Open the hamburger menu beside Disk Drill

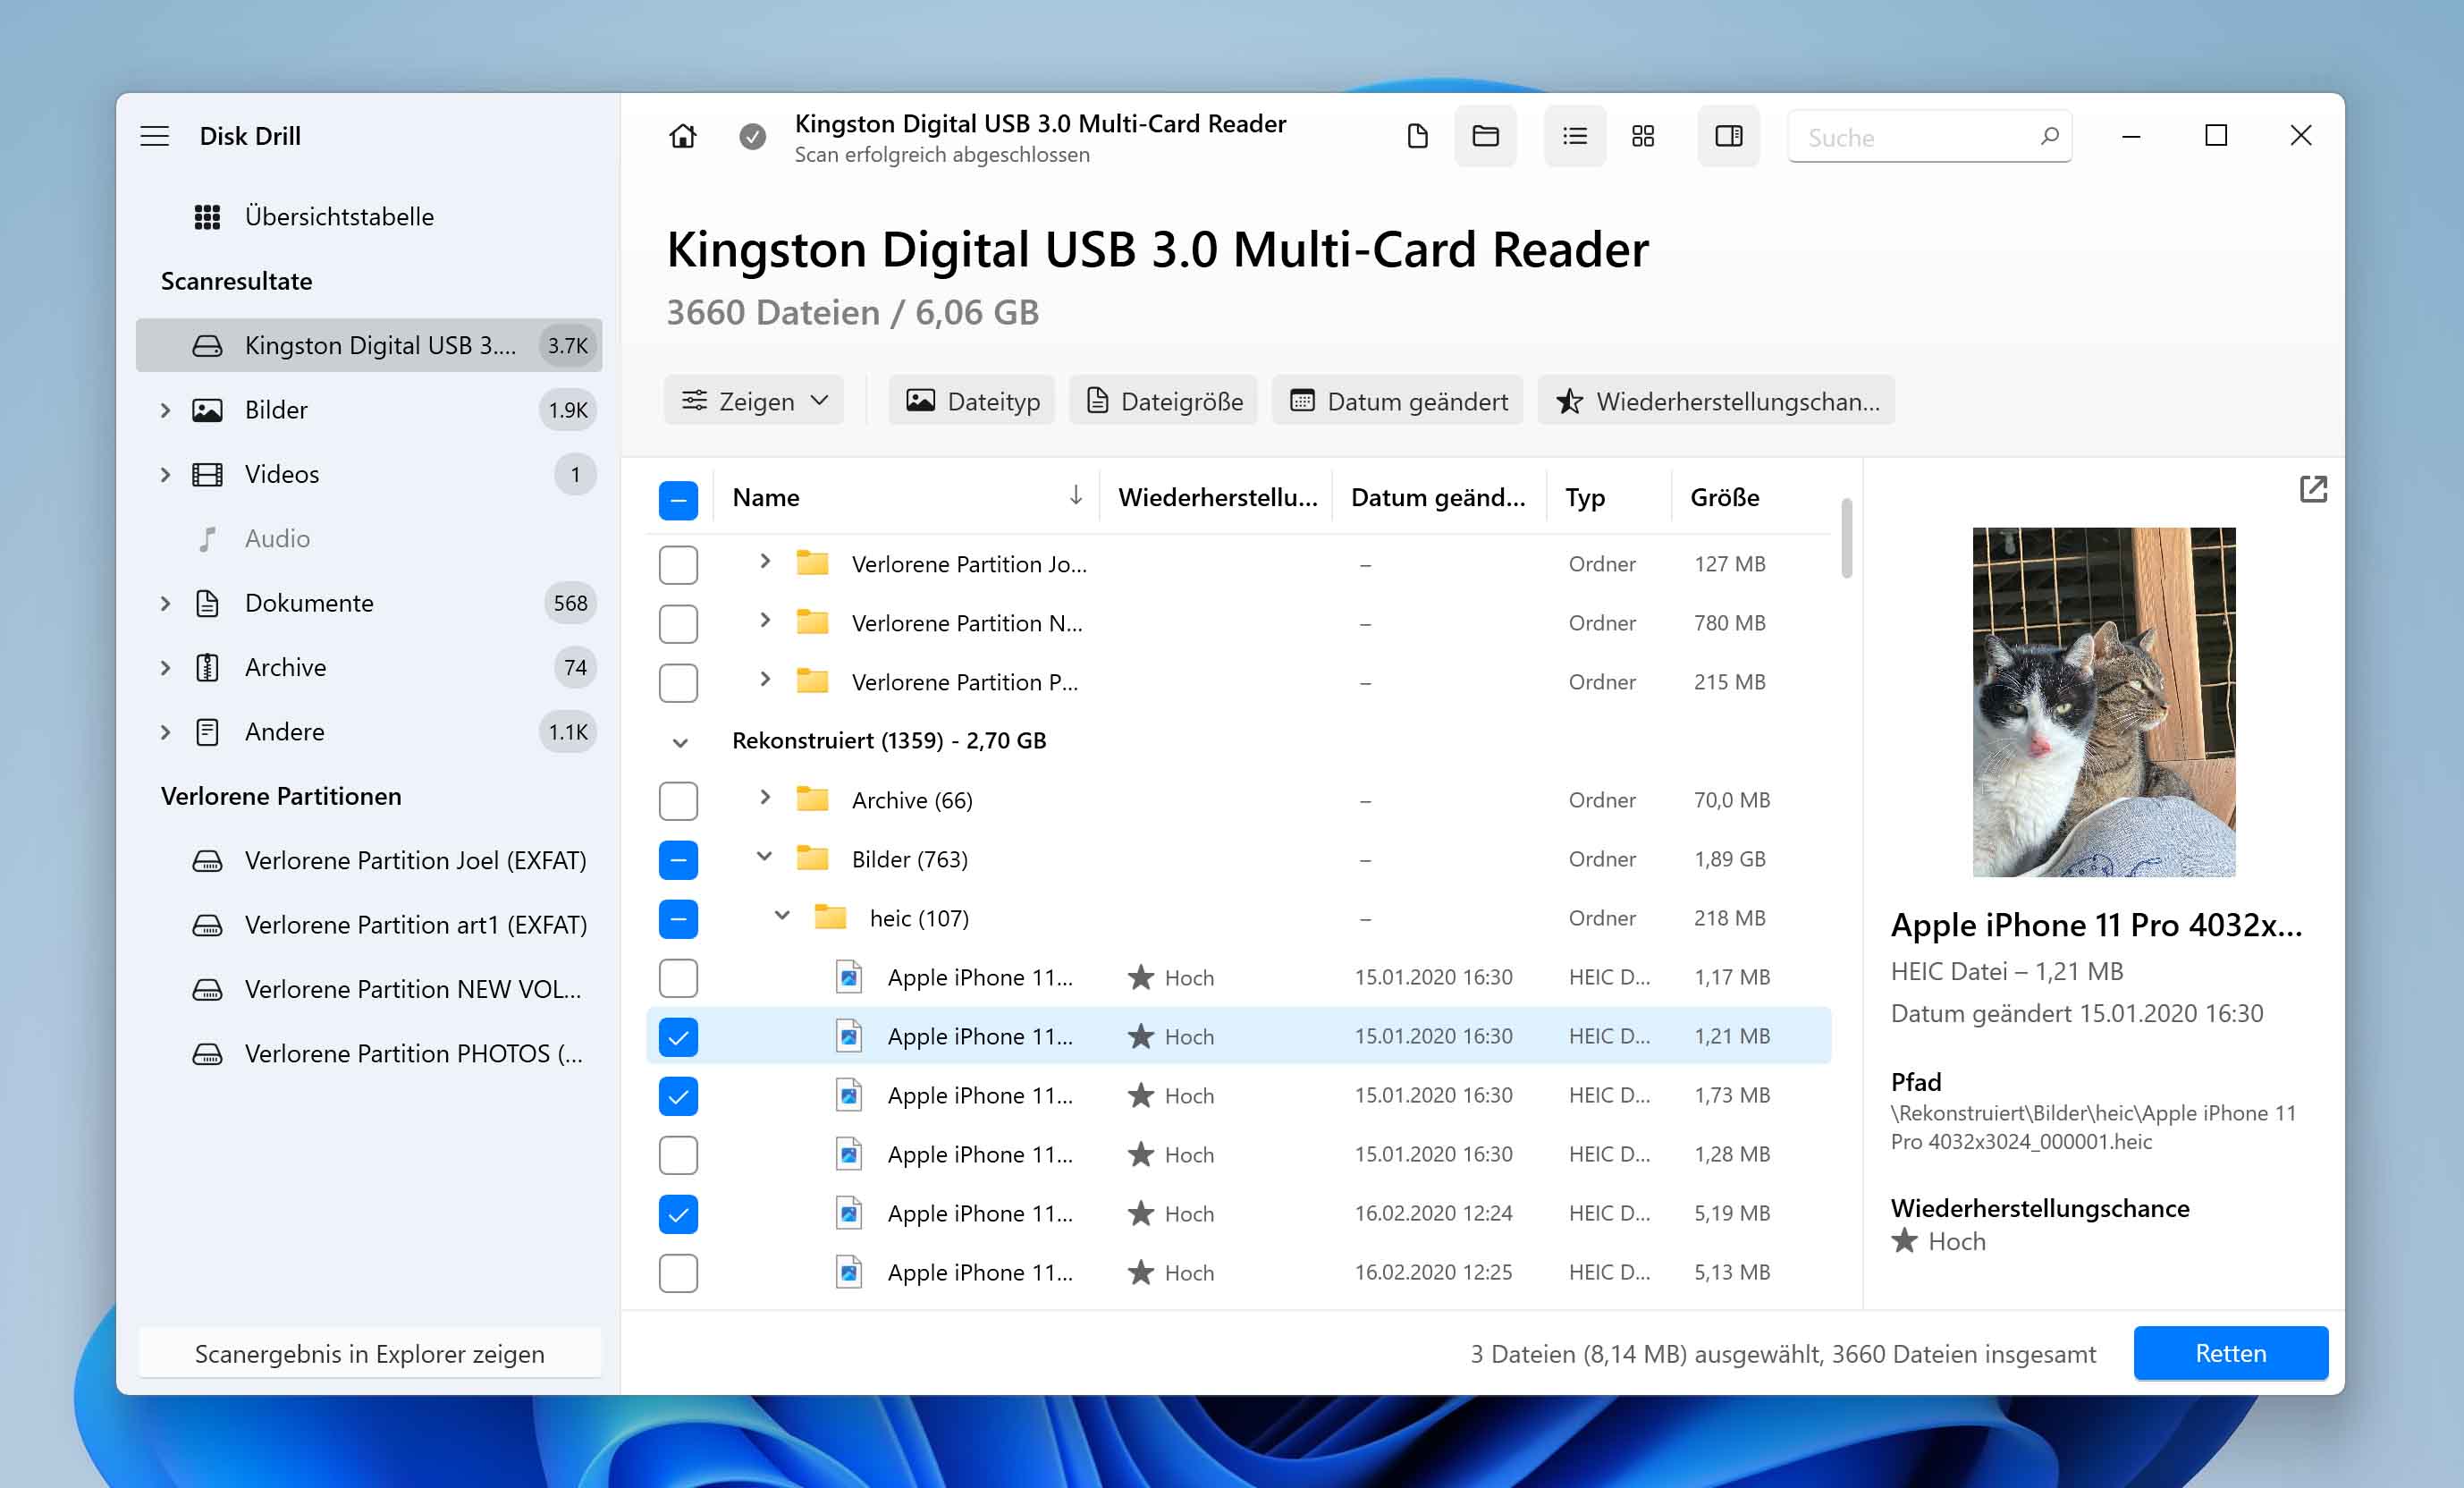click(x=155, y=136)
